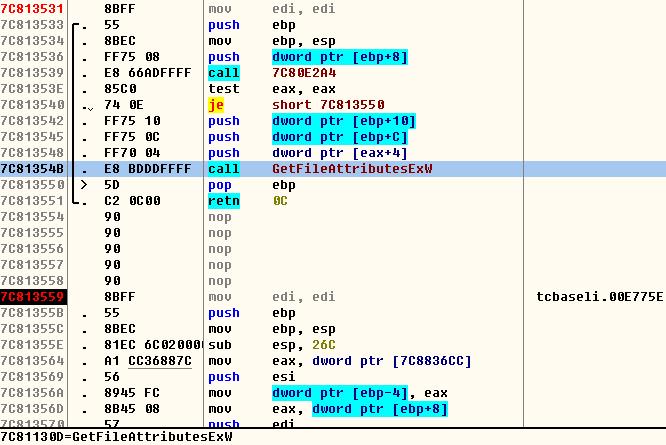Viewport: 666px width, 445px height.
Task: Select the push esi instruction at 7C813569
Action: (252, 377)
